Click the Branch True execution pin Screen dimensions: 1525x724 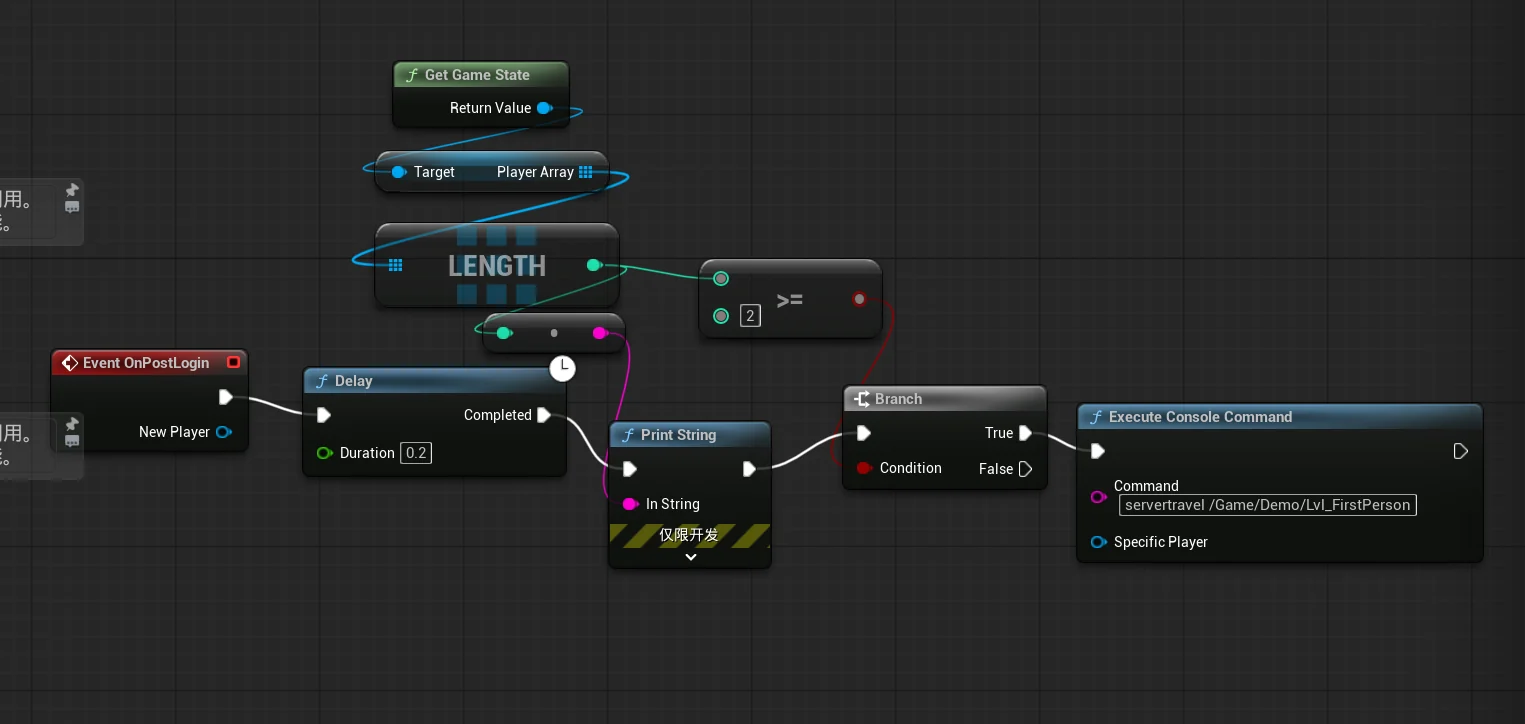click(x=1024, y=433)
